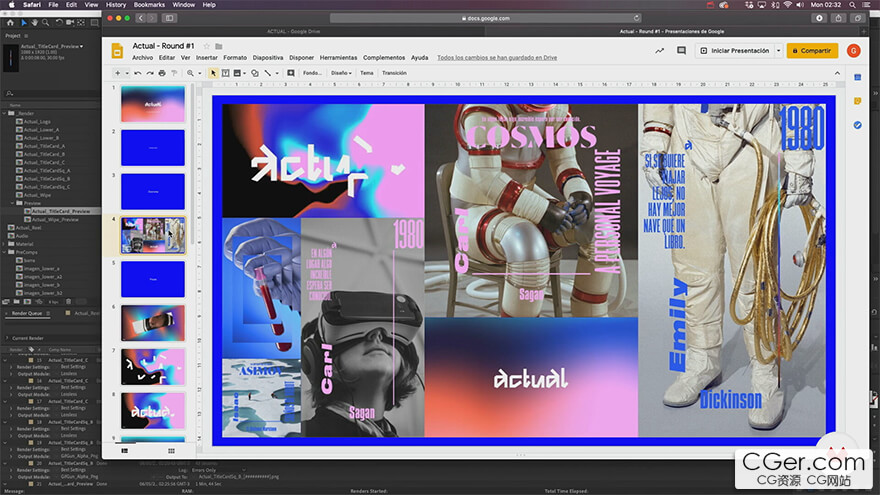Open the Tasks side panel icon

pyautogui.click(x=858, y=125)
